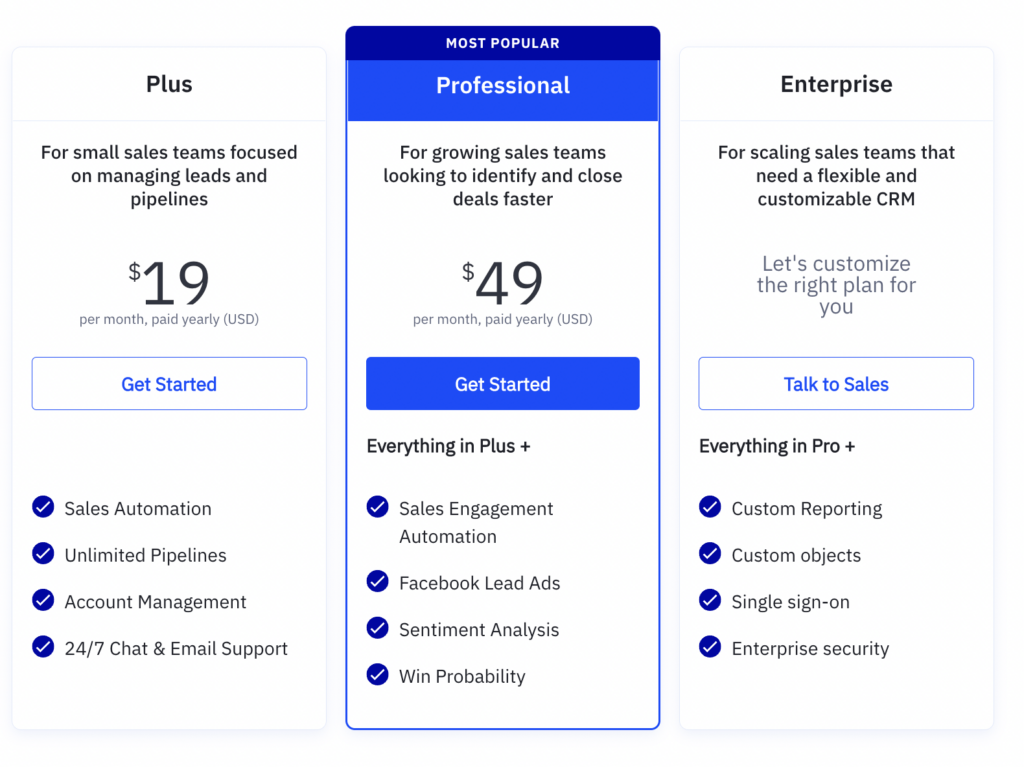Click the checkmark beside Custom objects

click(x=710, y=553)
